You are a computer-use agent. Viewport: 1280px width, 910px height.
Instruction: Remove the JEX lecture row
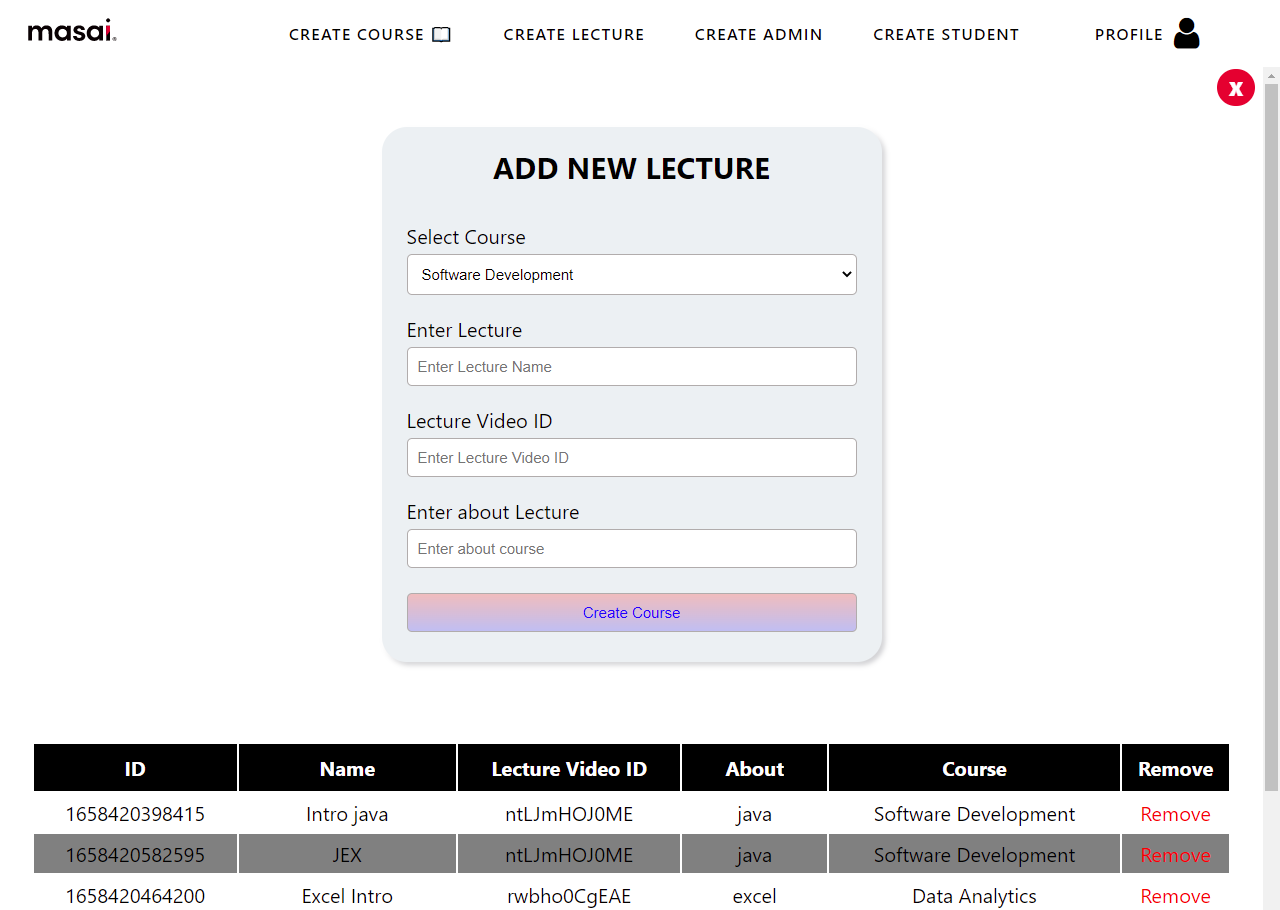[1175, 855]
